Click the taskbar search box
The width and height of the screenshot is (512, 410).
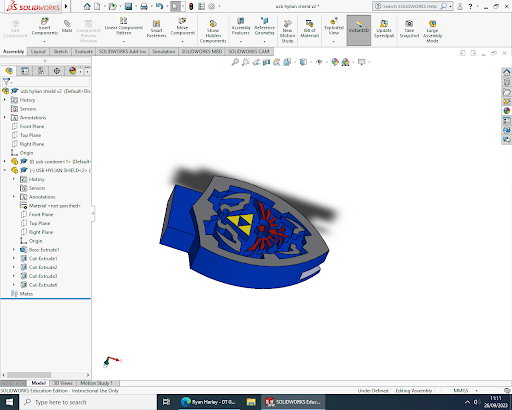coord(88,402)
